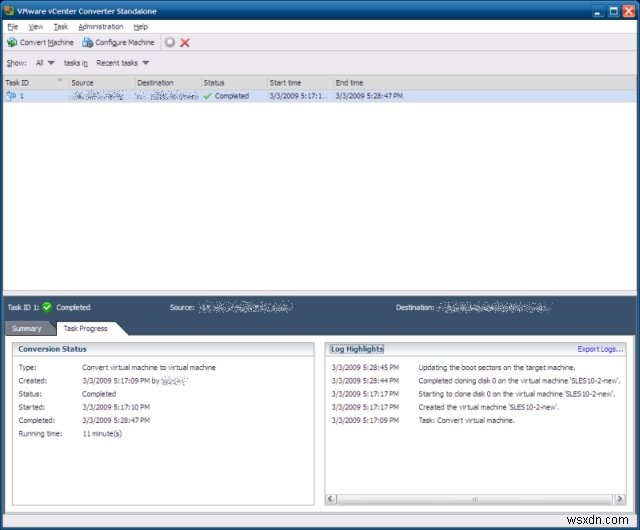Click the Export Logs link
The image size is (640, 530).
[600, 349]
